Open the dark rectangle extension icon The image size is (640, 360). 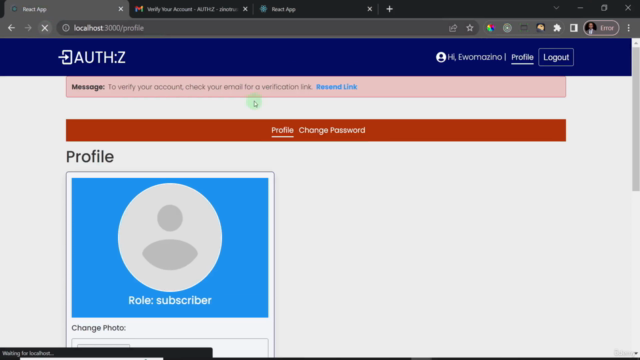[524, 28]
